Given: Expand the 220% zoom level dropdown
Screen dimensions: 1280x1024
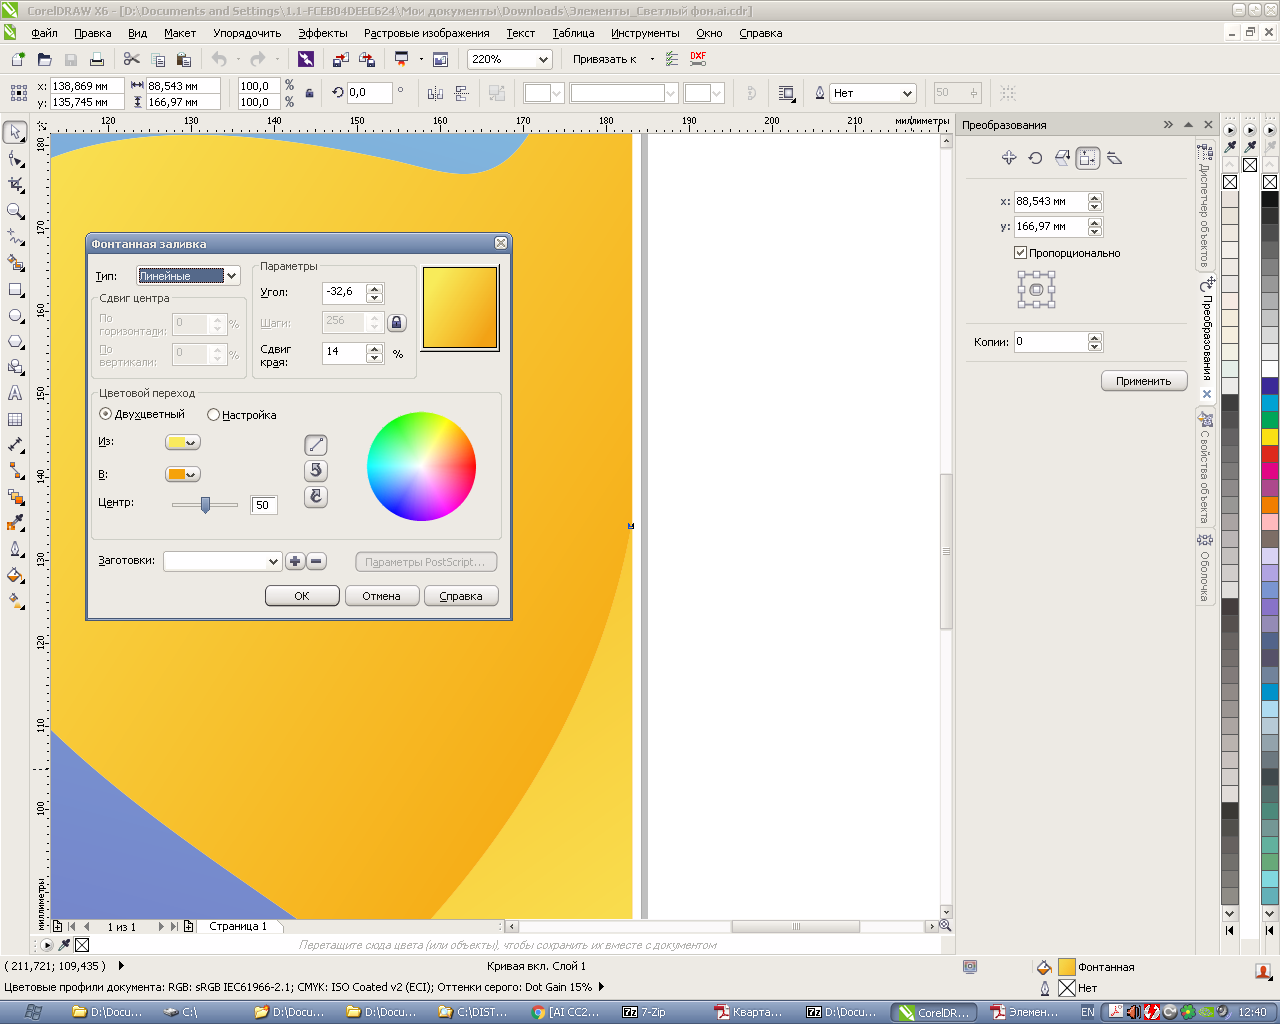Looking at the screenshot, I should point(543,60).
